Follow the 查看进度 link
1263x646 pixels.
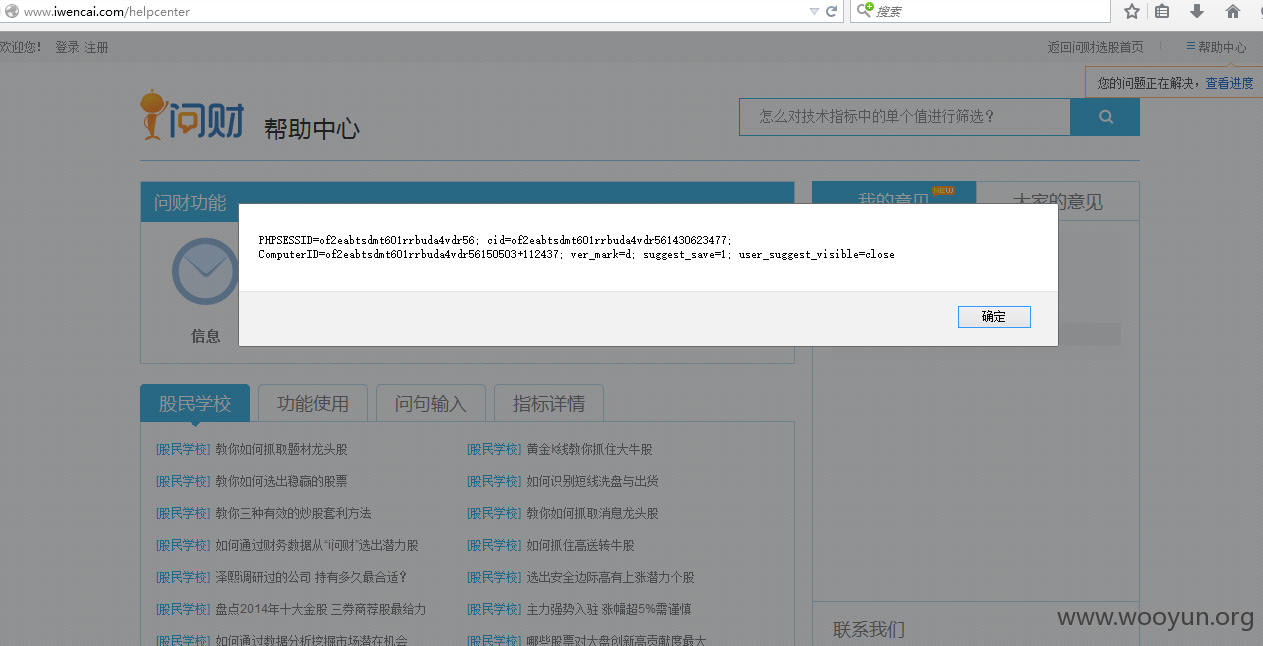(1229, 83)
